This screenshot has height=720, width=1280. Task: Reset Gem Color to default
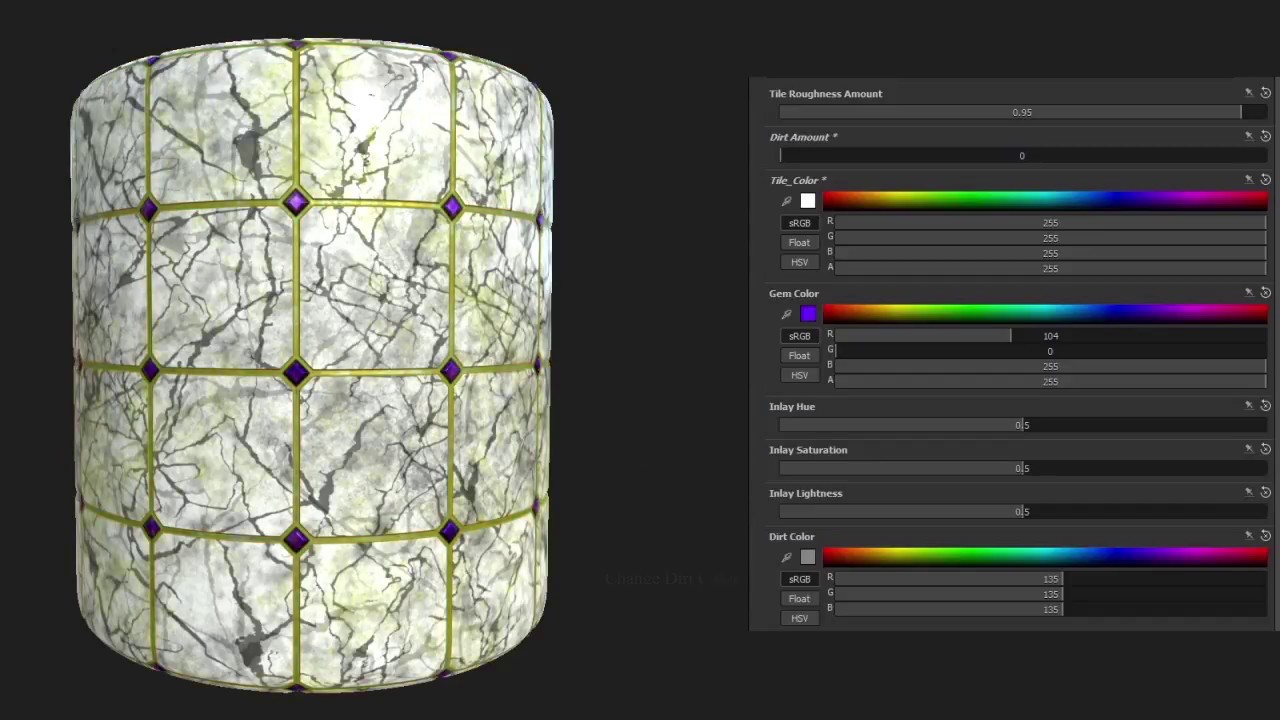(x=1265, y=293)
